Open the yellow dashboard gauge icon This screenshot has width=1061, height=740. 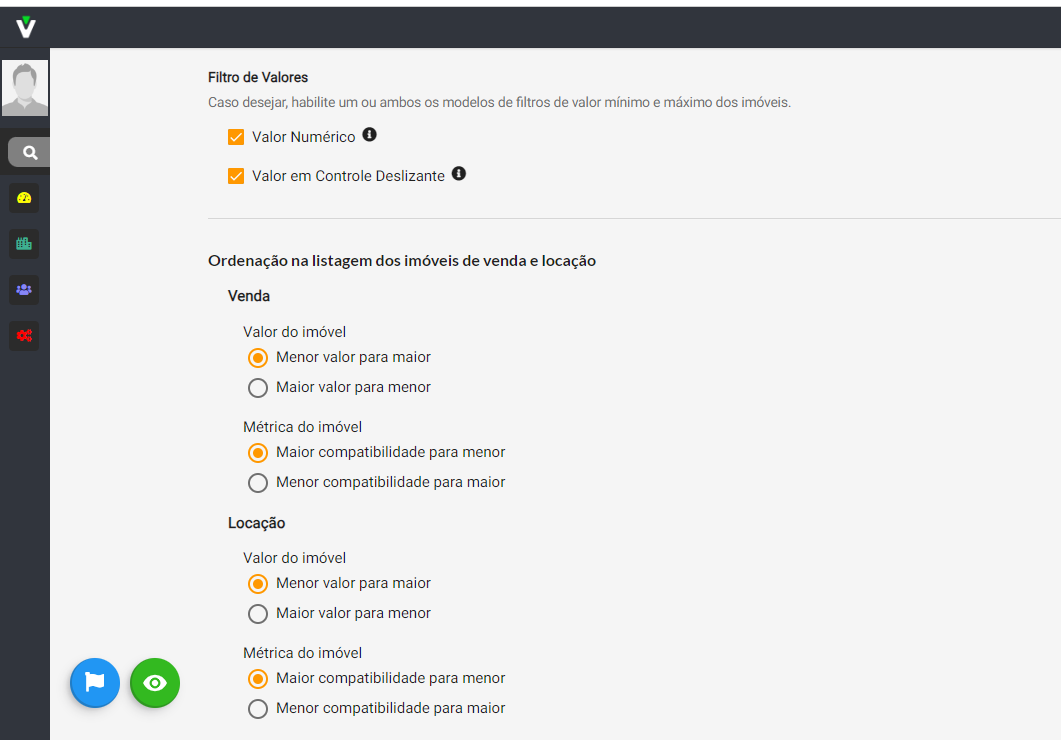(x=24, y=198)
